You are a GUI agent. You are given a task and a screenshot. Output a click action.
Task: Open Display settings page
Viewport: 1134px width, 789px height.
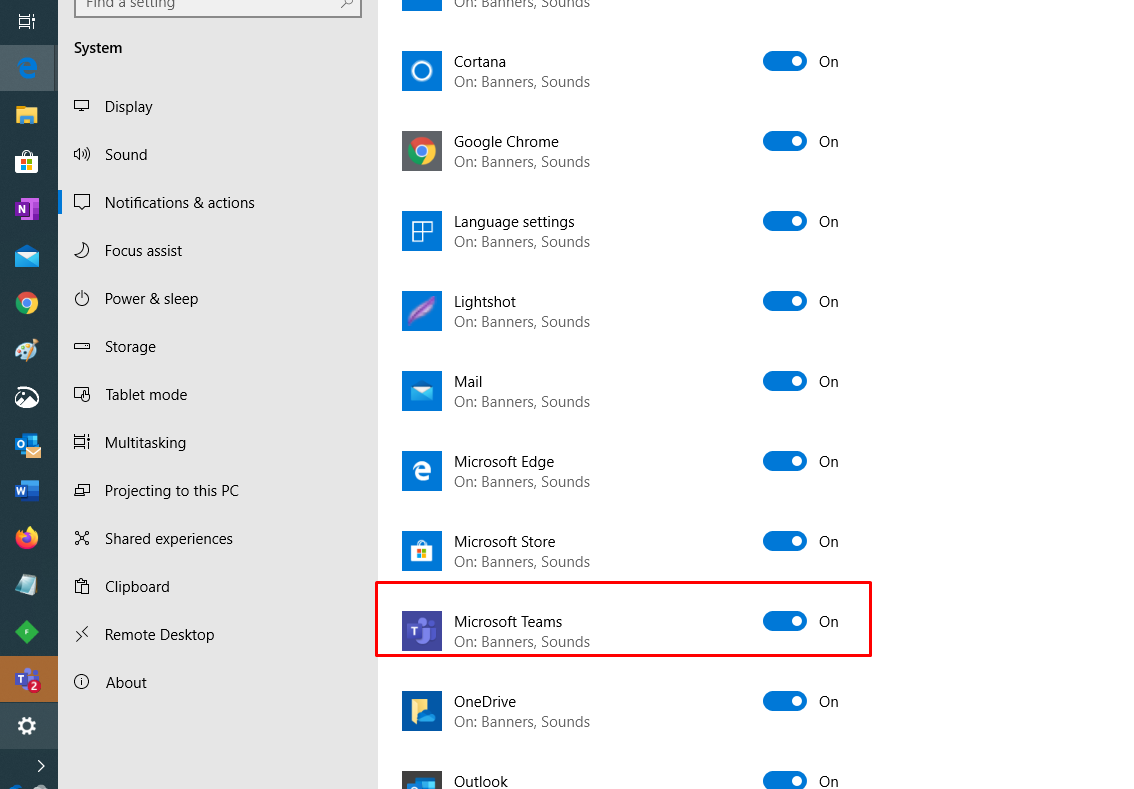pyautogui.click(x=218, y=107)
